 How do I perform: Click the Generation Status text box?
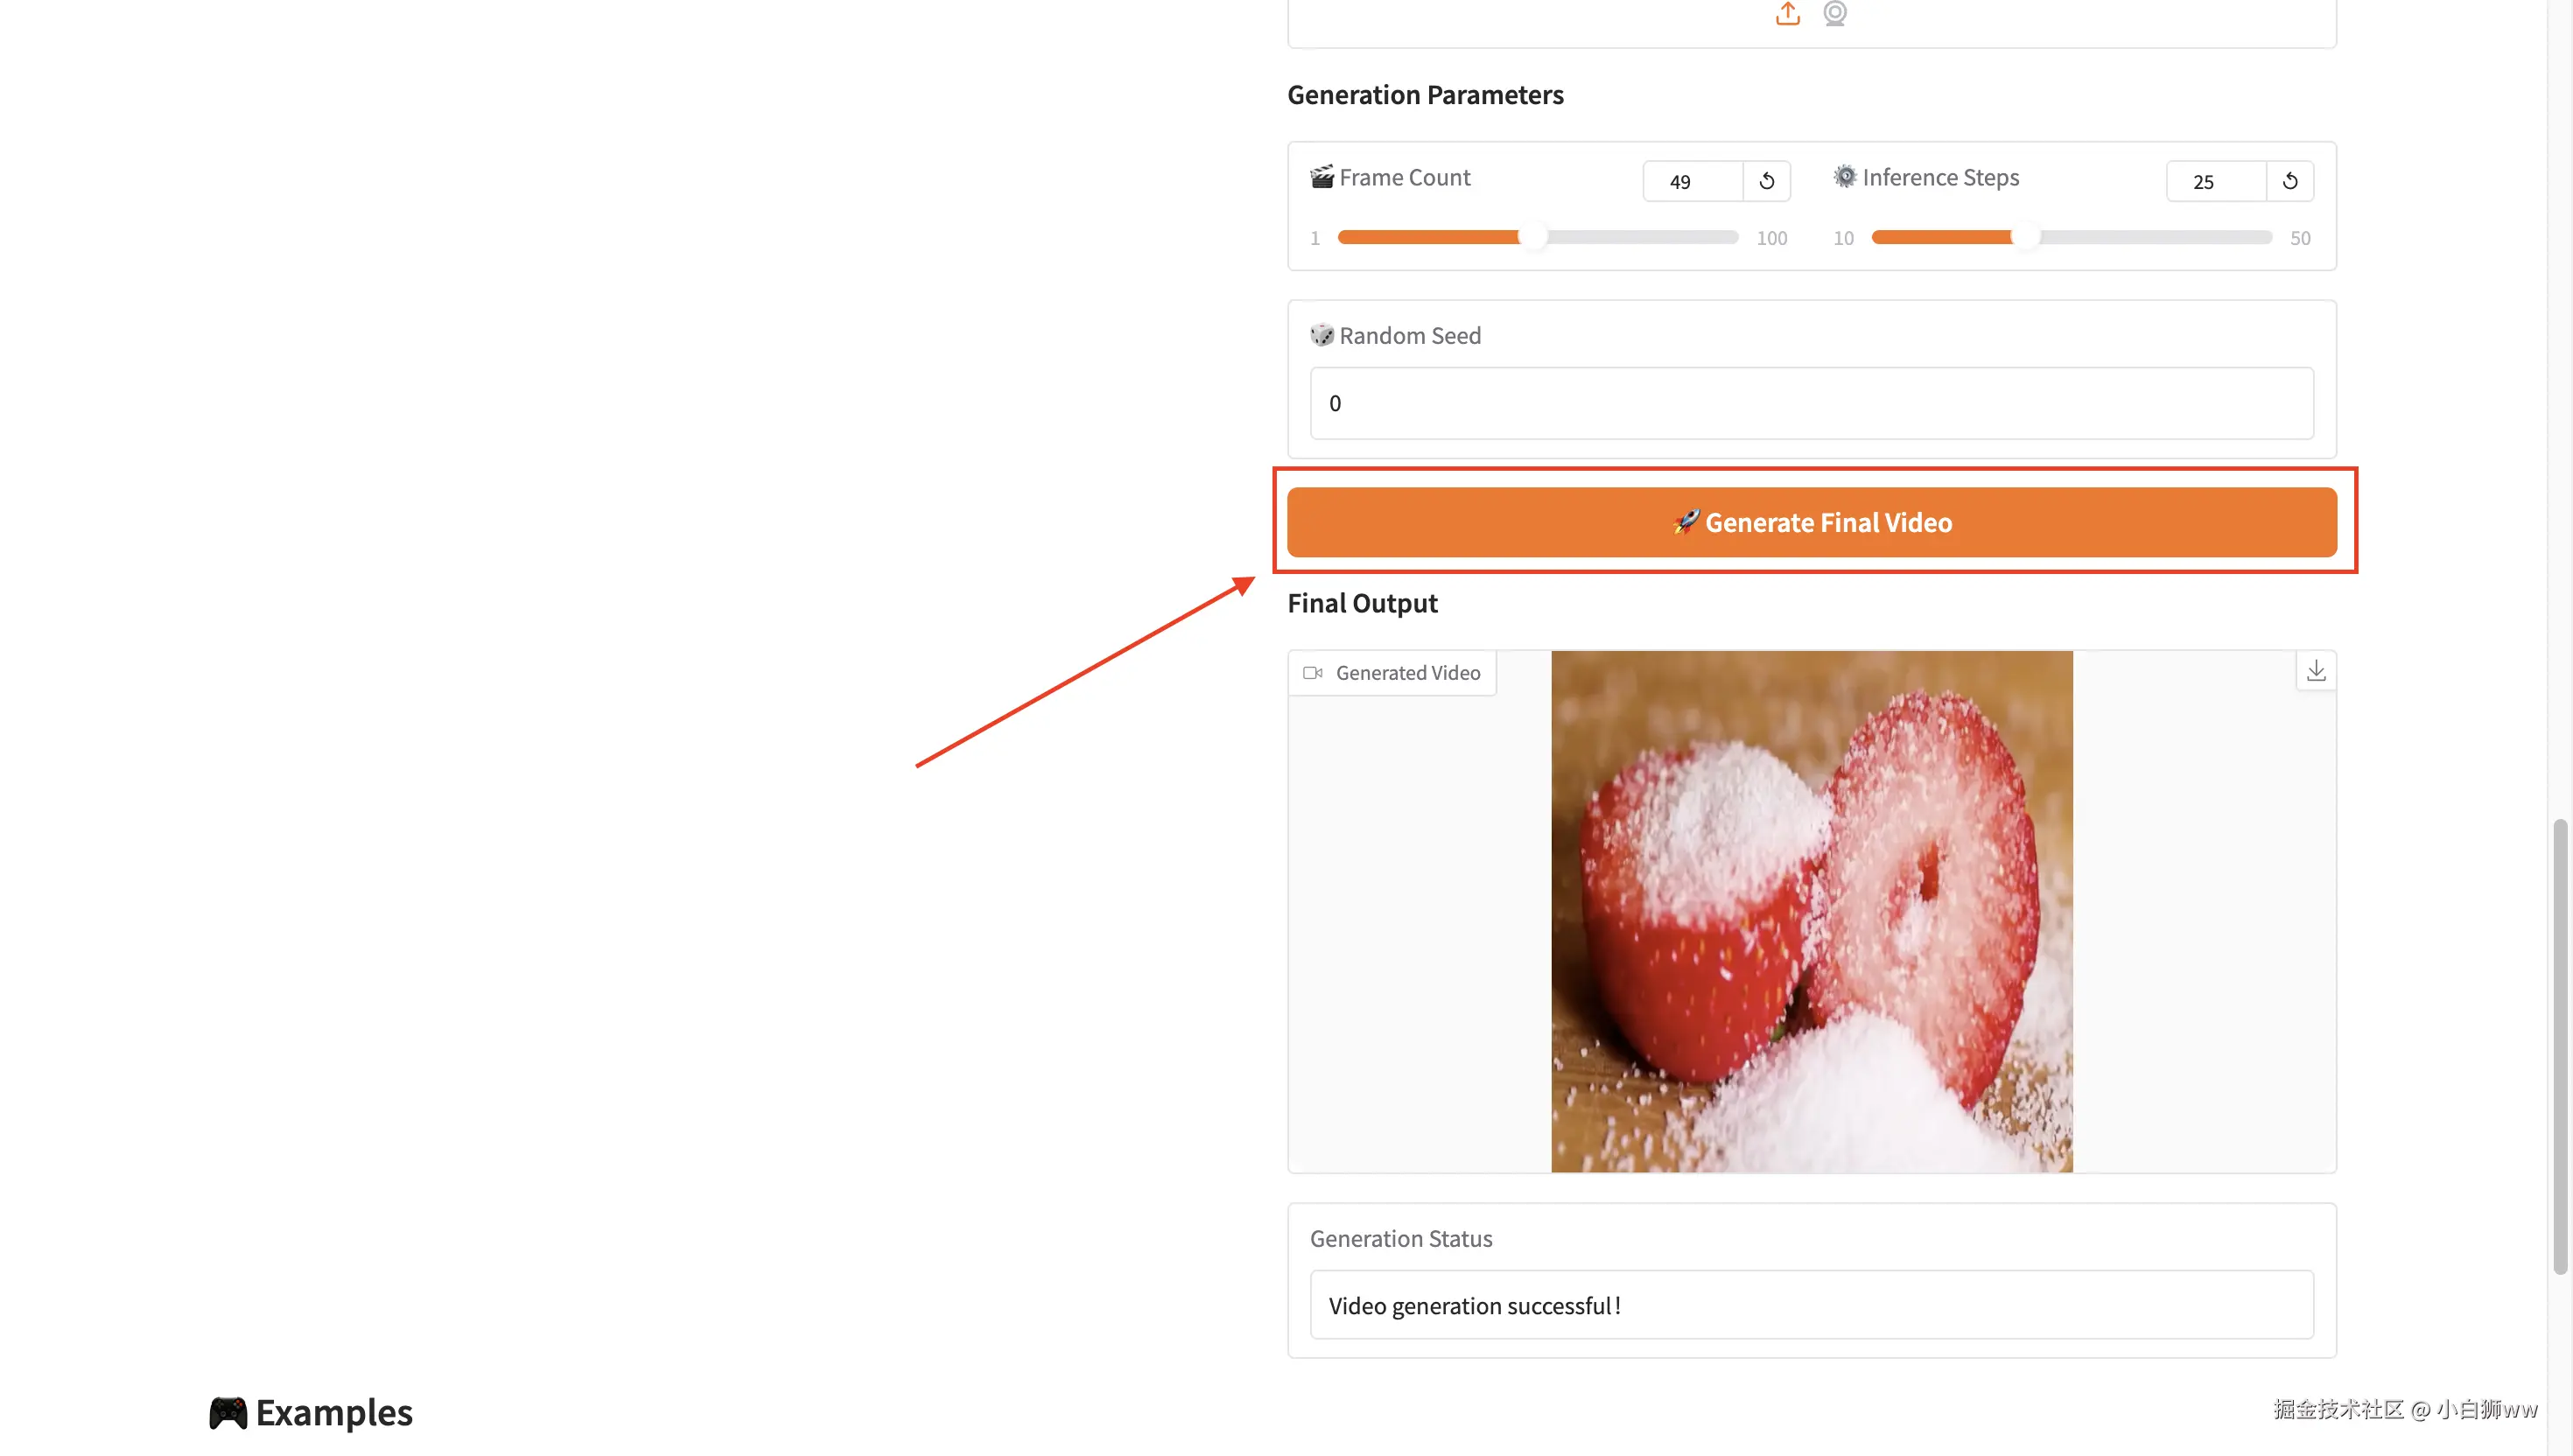tap(1811, 1305)
